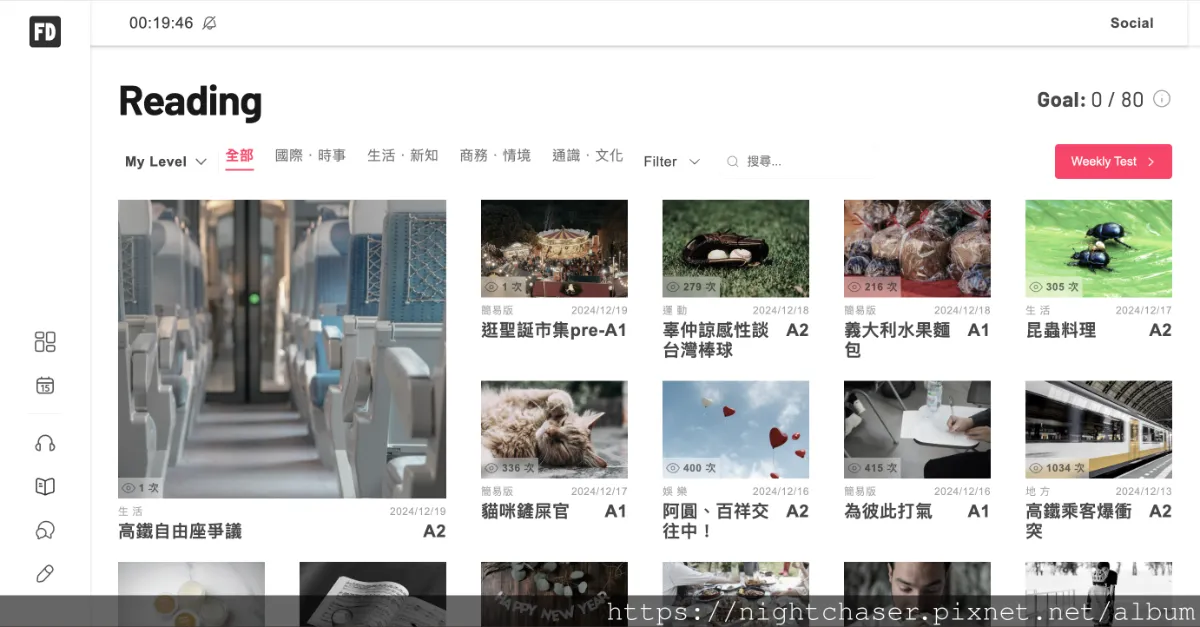Open the dashboard grid icon in sidebar
1200x627 pixels.
coord(45,342)
